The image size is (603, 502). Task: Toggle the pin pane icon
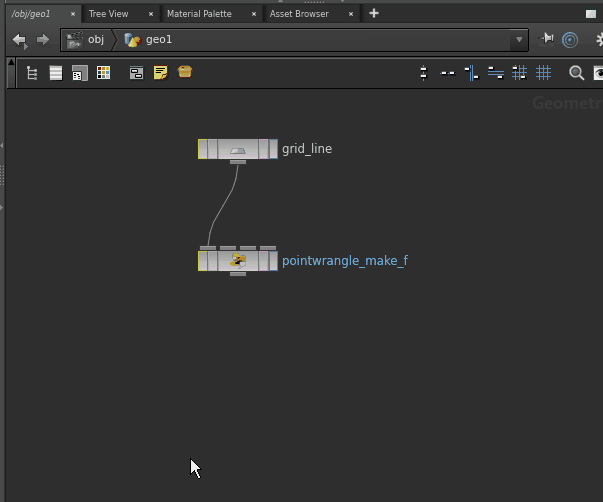546,40
